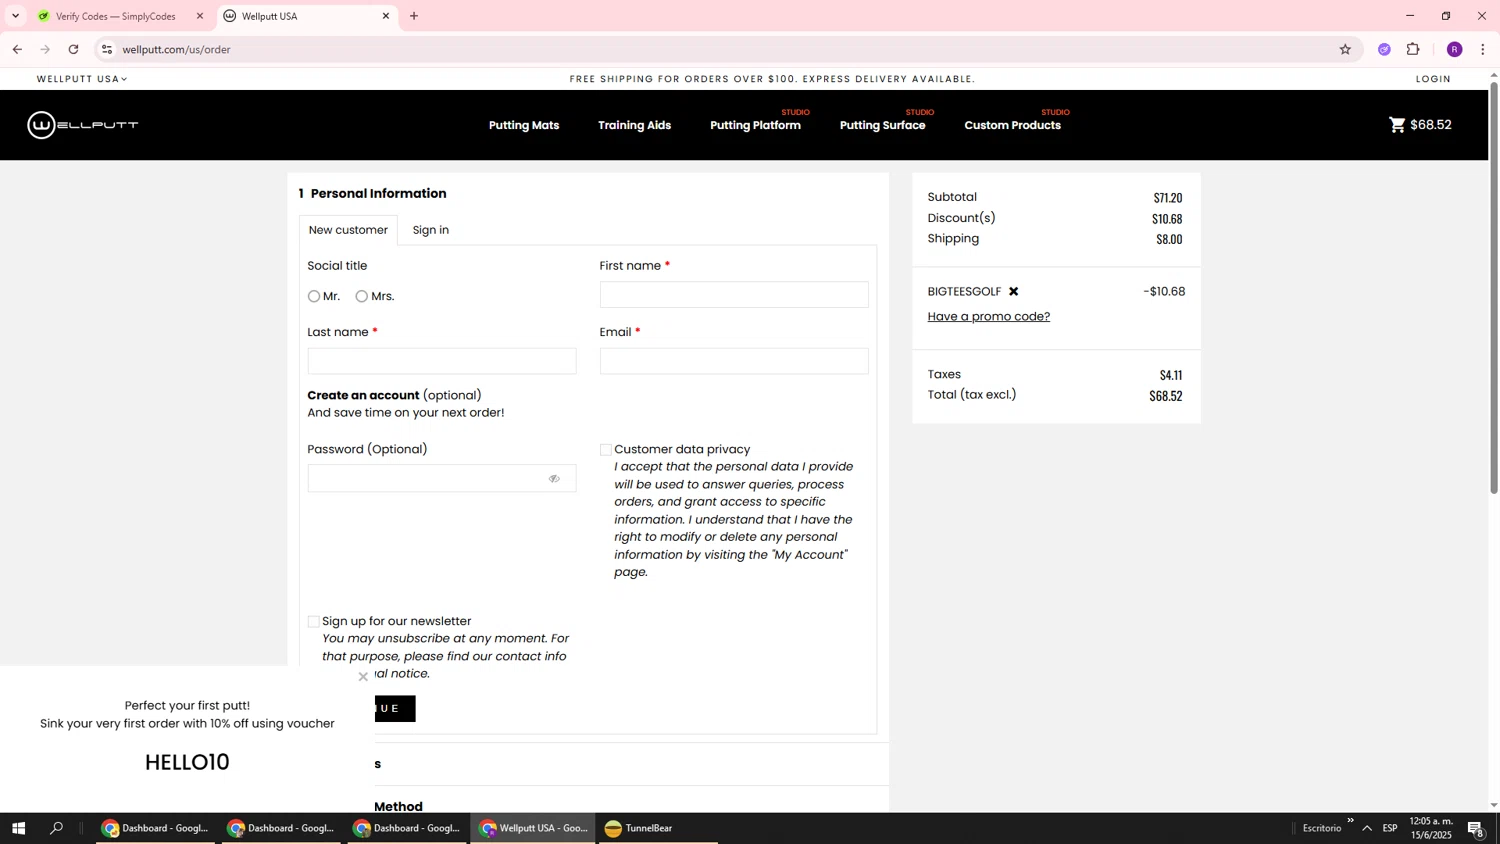The width and height of the screenshot is (1500, 844).
Task: Open Windows notification center icon
Action: point(1476,828)
